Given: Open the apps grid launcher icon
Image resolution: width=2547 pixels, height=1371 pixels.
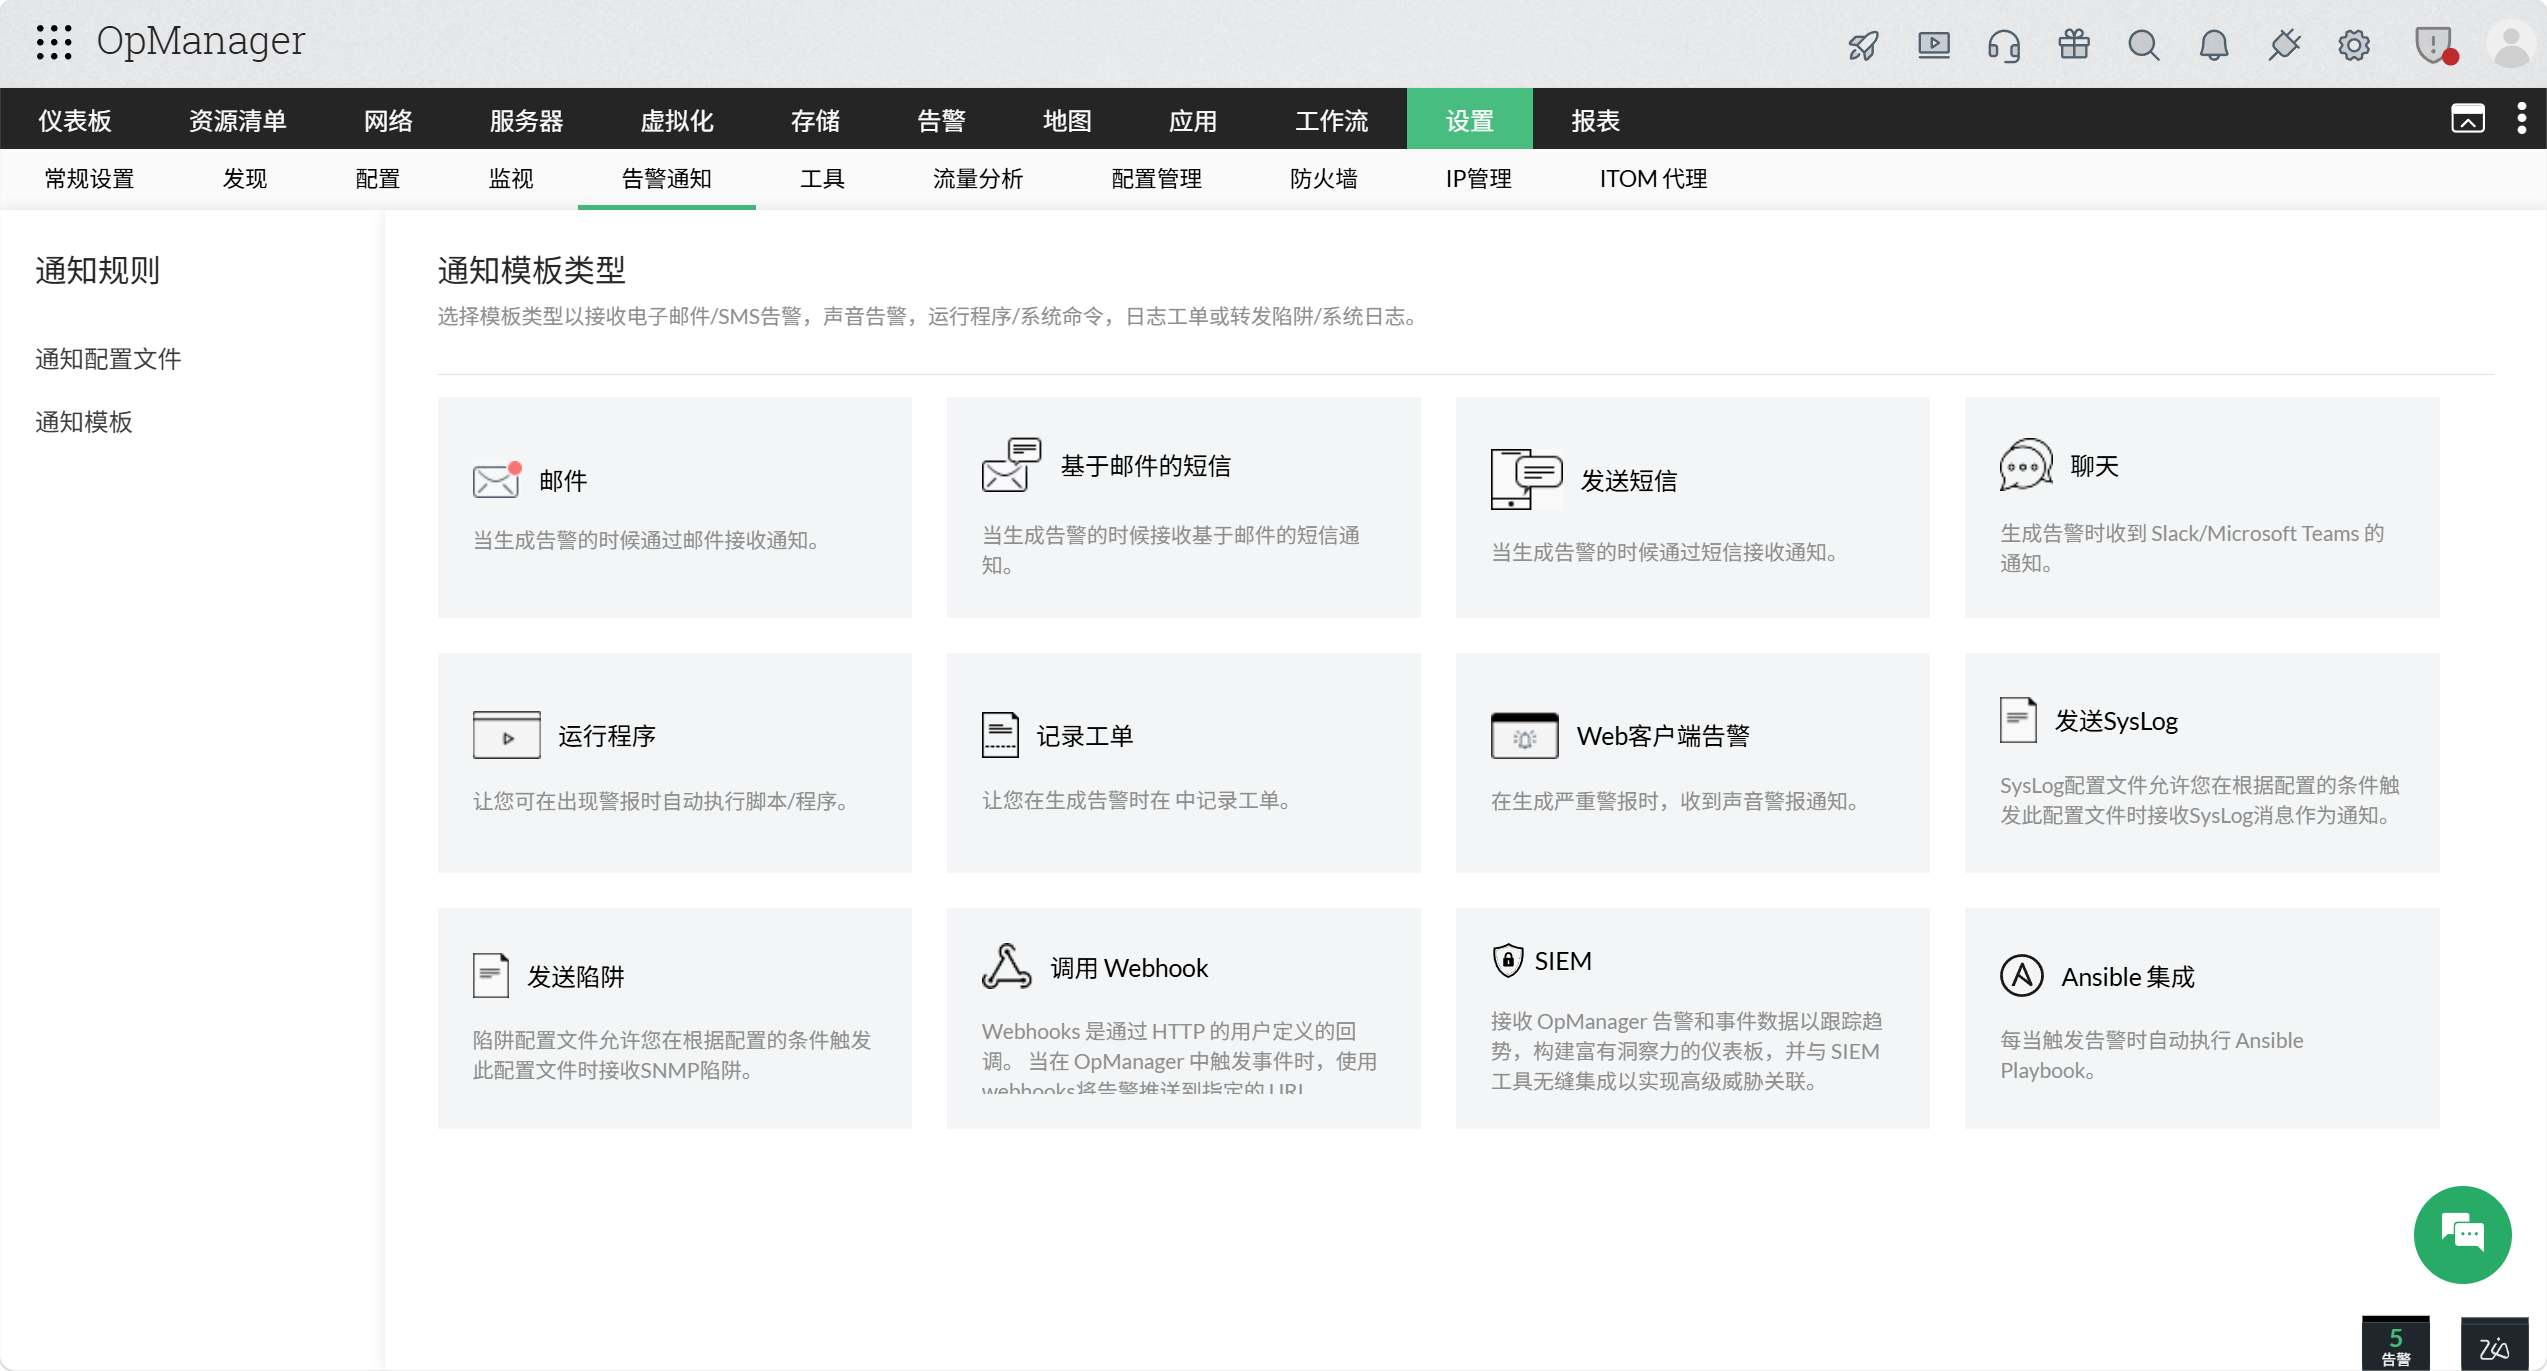Looking at the screenshot, I should [x=54, y=42].
